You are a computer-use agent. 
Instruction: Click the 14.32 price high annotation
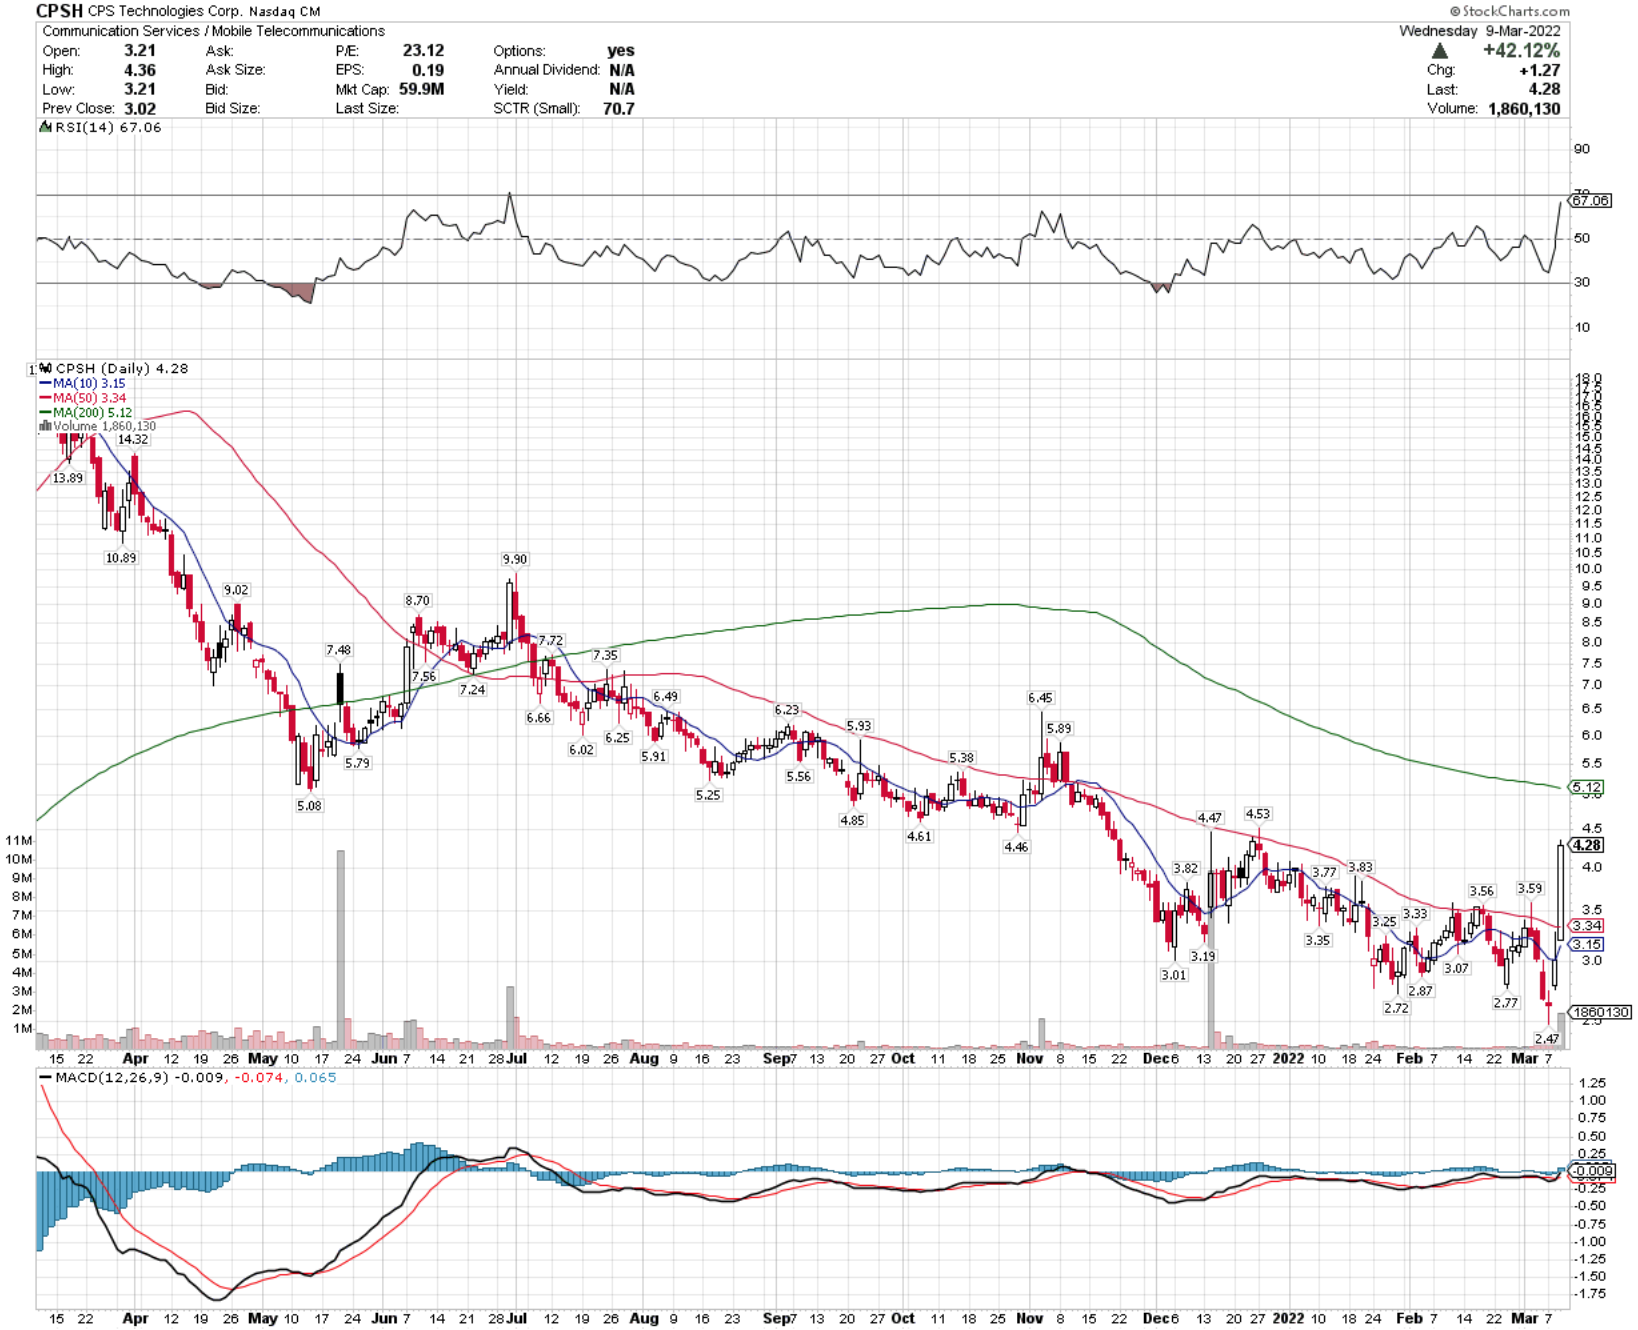click(x=133, y=439)
